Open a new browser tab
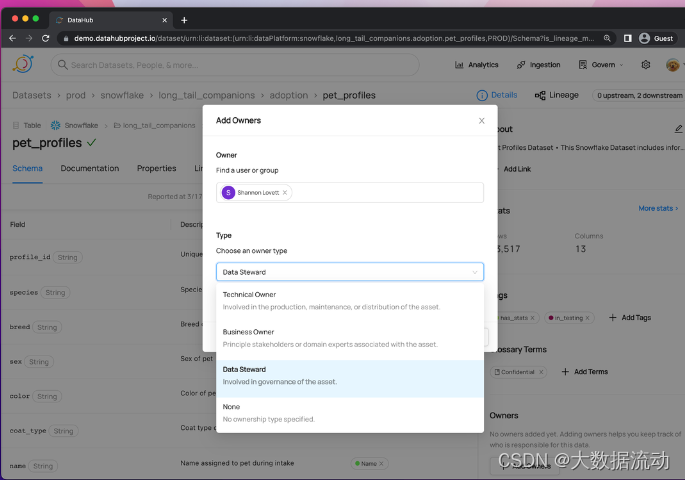This screenshot has height=480, width=685. tap(184, 20)
